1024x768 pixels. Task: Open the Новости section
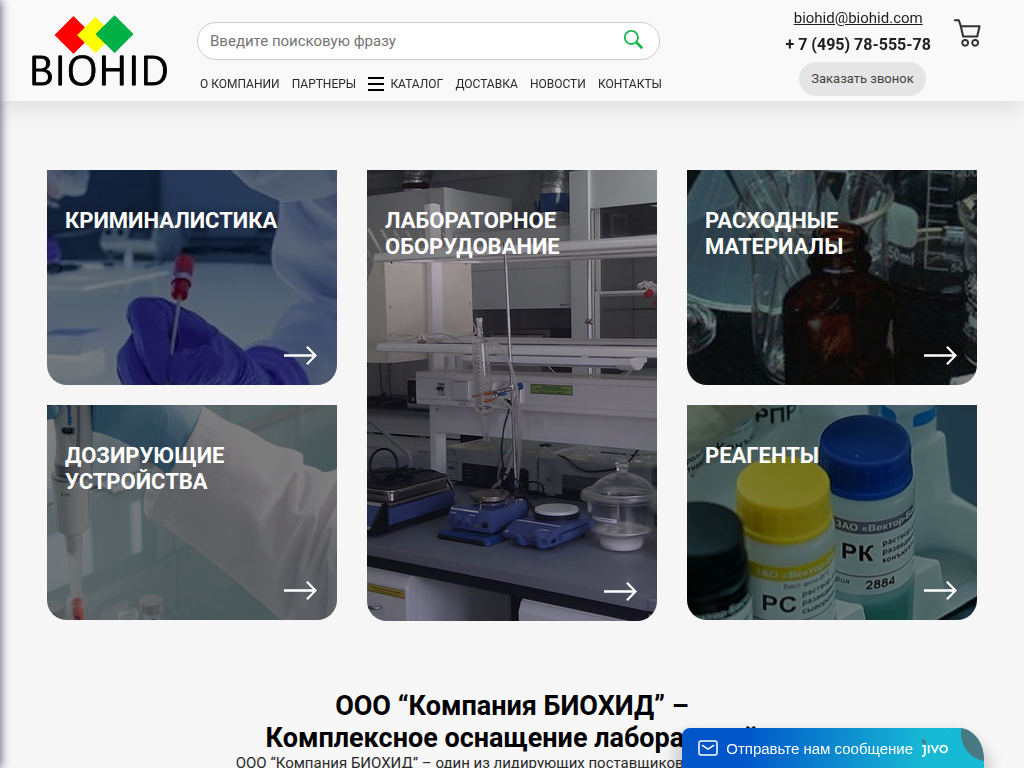pos(557,84)
